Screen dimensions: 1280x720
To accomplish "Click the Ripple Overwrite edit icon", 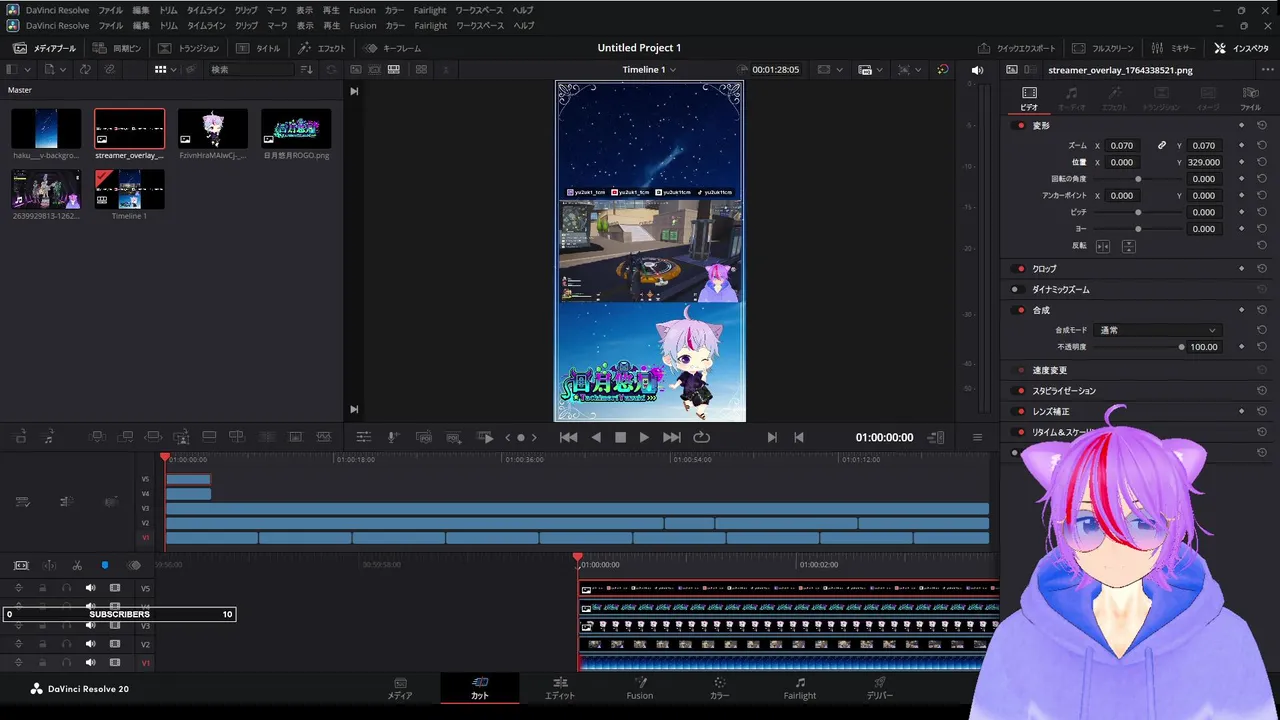I will pyautogui.click(x=154, y=437).
